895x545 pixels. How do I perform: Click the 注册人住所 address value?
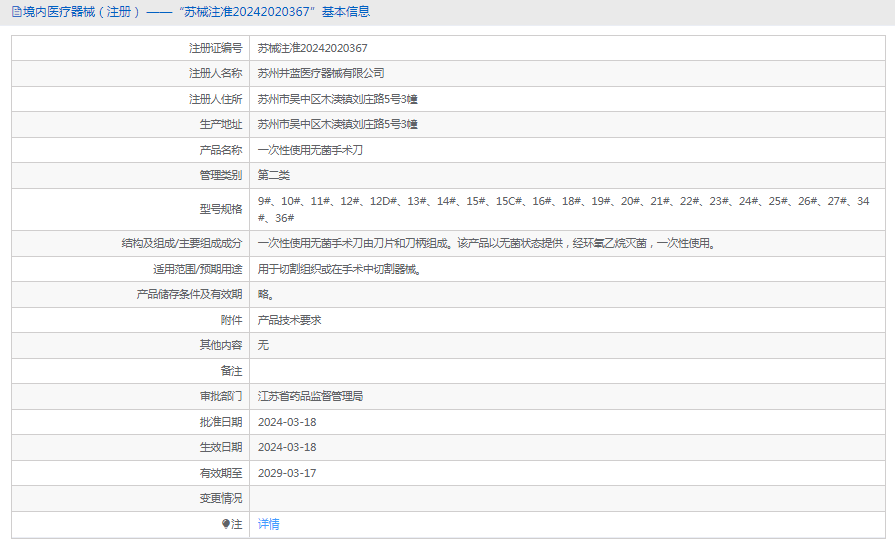point(337,99)
